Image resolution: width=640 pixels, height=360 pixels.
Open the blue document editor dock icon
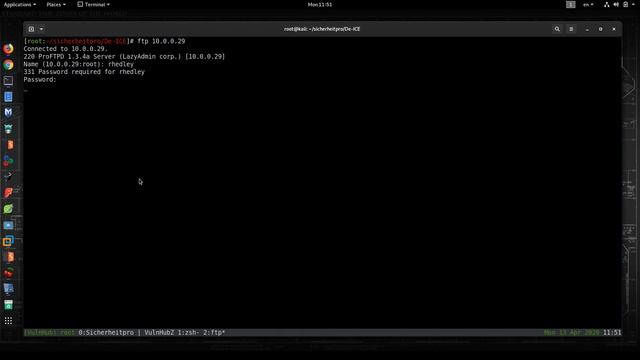click(8, 97)
